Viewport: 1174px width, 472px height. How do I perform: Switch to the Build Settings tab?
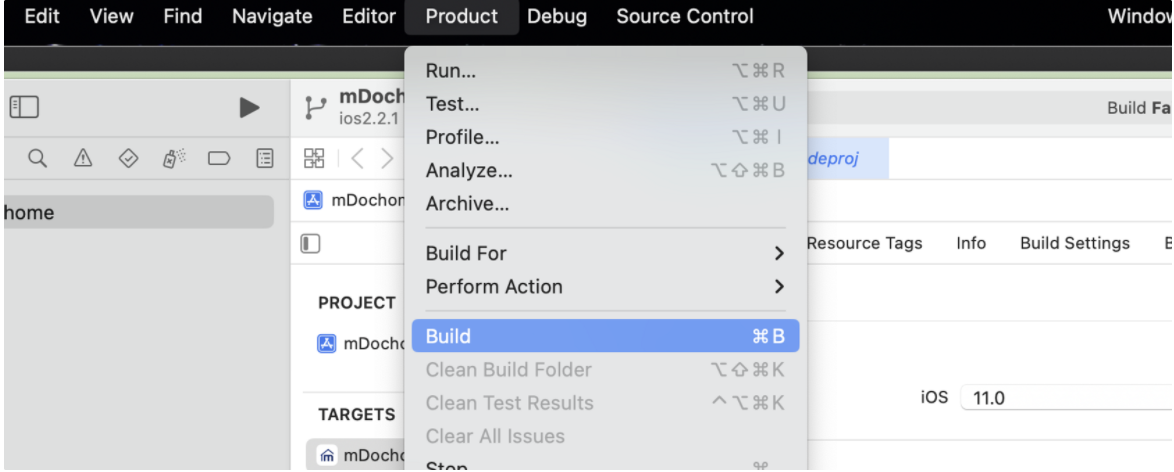1074,243
